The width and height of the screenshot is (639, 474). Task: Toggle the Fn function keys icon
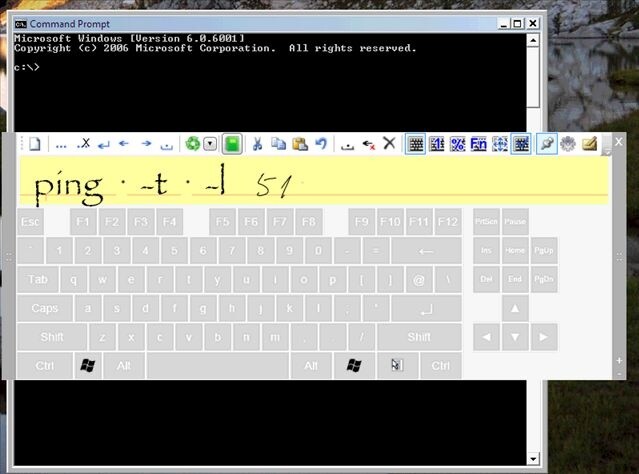[478, 144]
